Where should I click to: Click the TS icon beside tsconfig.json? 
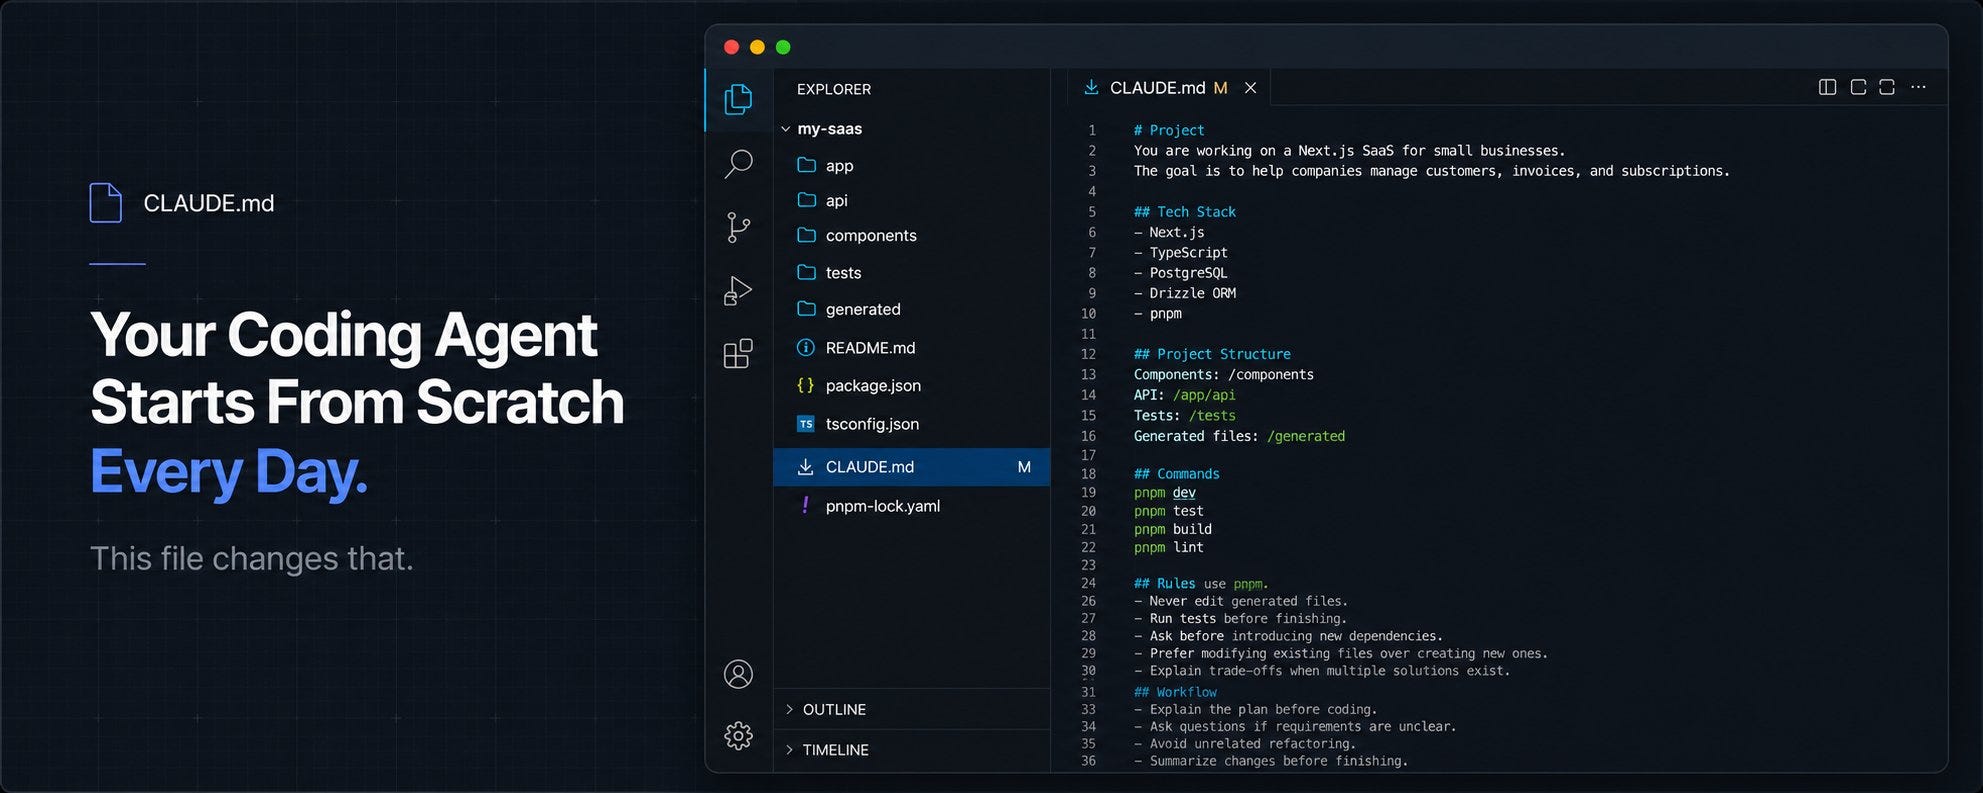point(805,424)
